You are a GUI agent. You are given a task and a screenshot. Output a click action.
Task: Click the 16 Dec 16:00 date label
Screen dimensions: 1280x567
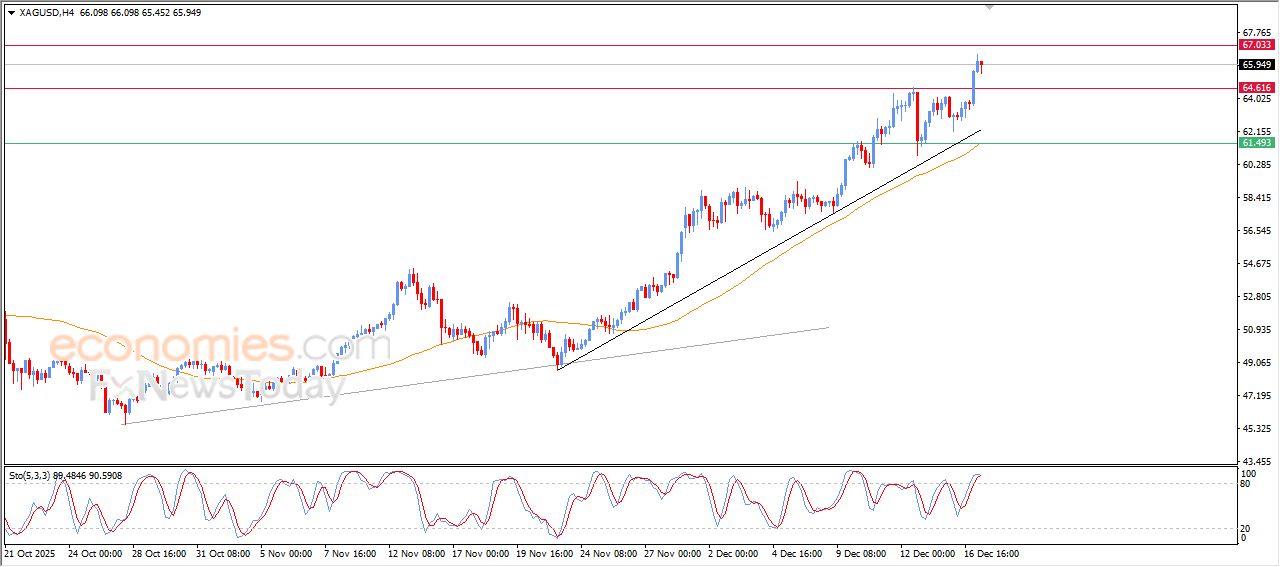tap(991, 553)
